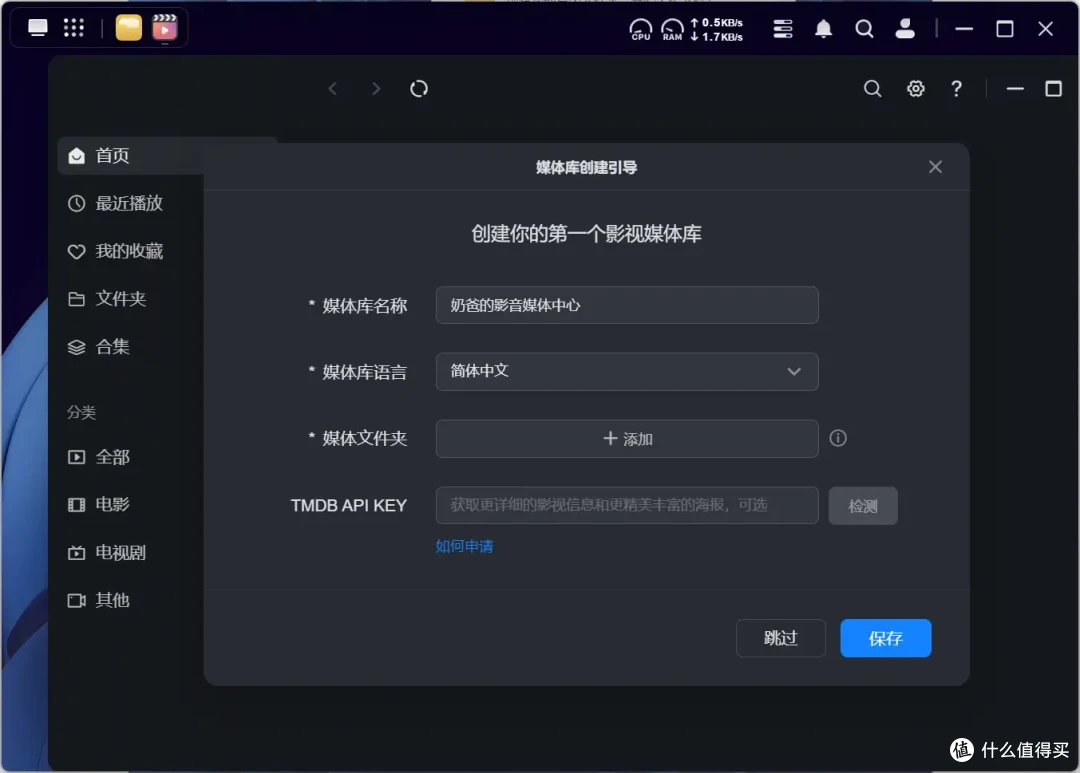Search inside the media app
Screen dimensions: 1080x773
873,89
